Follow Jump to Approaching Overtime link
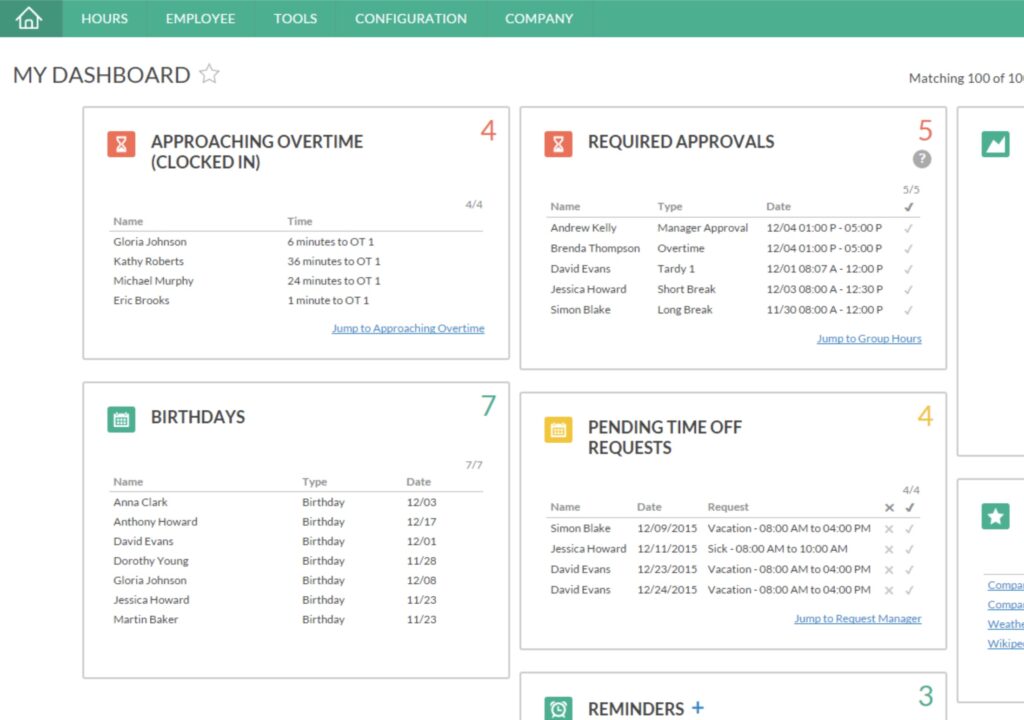This screenshot has height=720, width=1024. coord(408,328)
